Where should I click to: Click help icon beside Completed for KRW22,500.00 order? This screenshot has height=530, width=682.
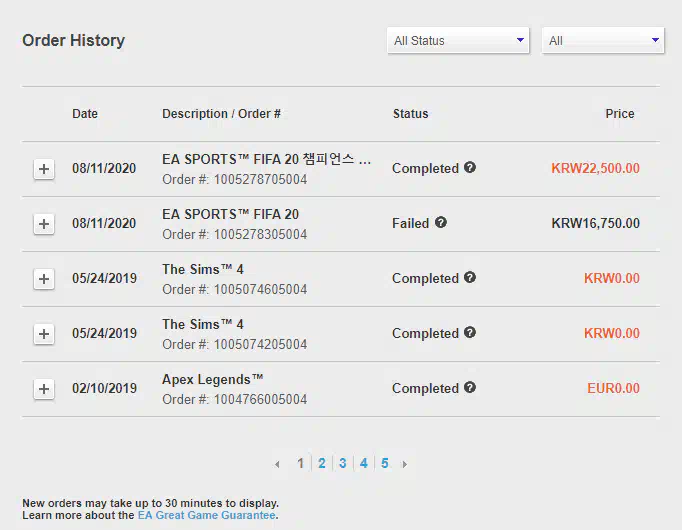[470, 167]
